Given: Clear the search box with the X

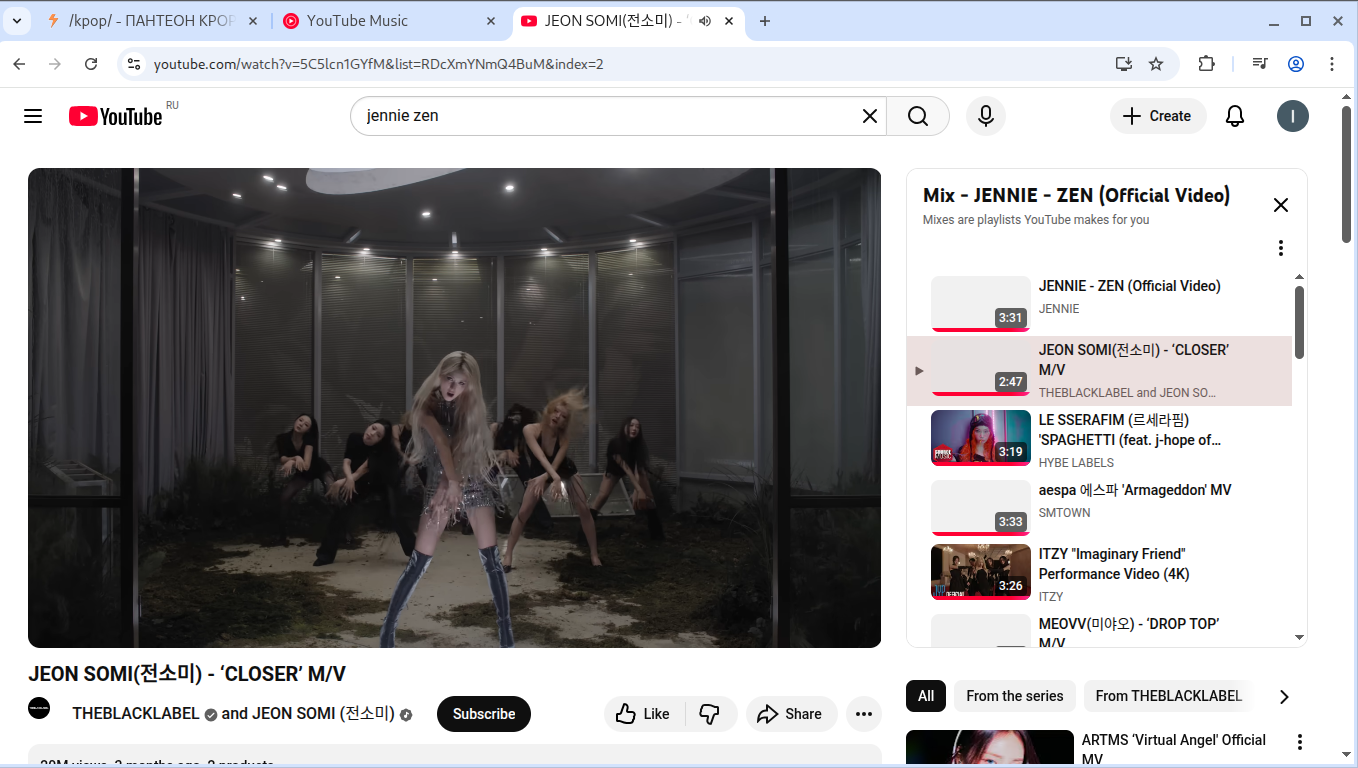Looking at the screenshot, I should pos(870,116).
